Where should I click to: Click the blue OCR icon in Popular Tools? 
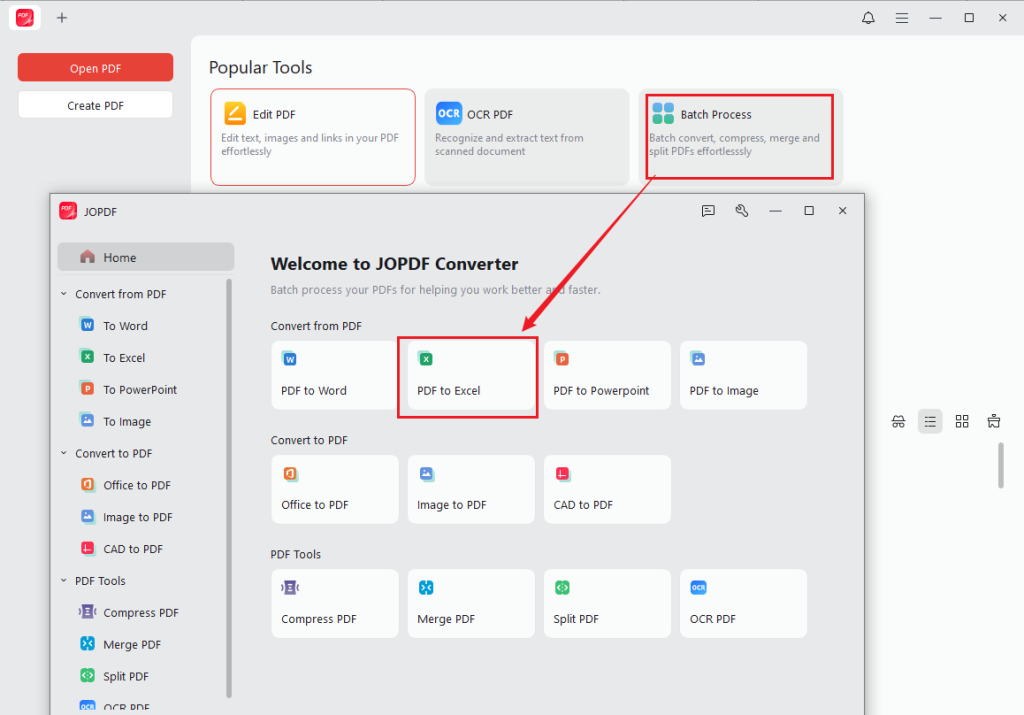click(449, 113)
